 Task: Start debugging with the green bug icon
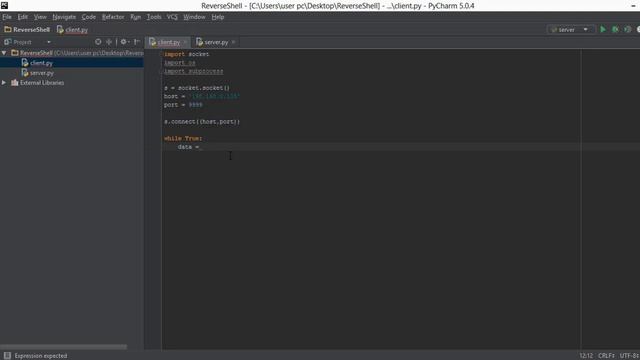tap(615, 29)
